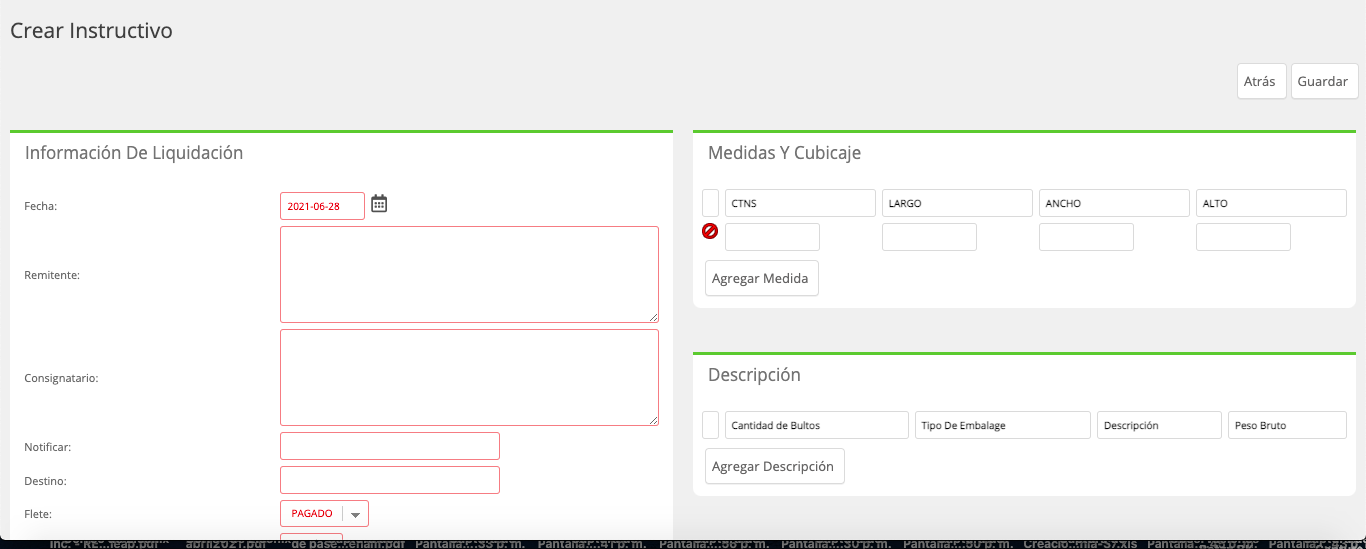
Task: Select the Peso Bruto header
Action: 1288,425
